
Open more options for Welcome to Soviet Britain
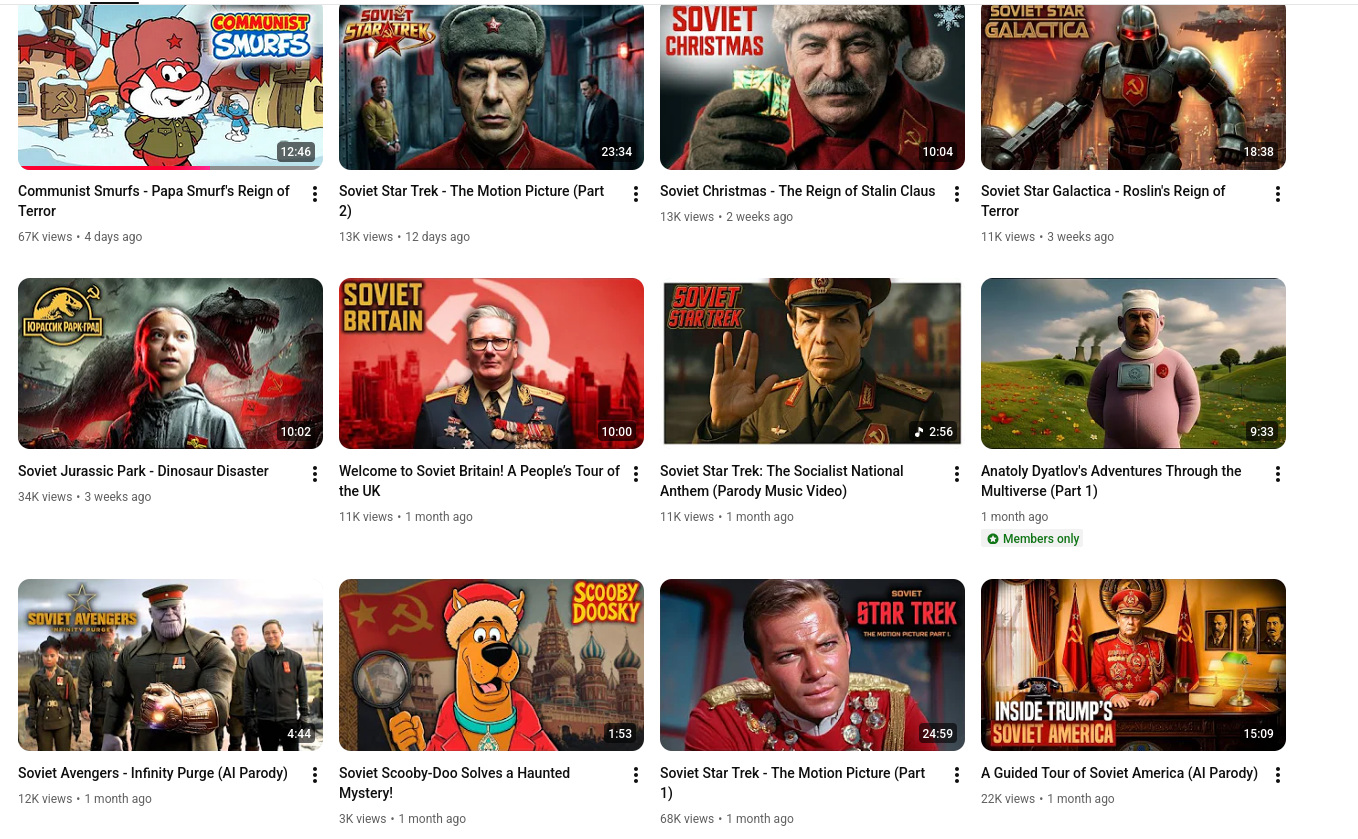click(635, 474)
